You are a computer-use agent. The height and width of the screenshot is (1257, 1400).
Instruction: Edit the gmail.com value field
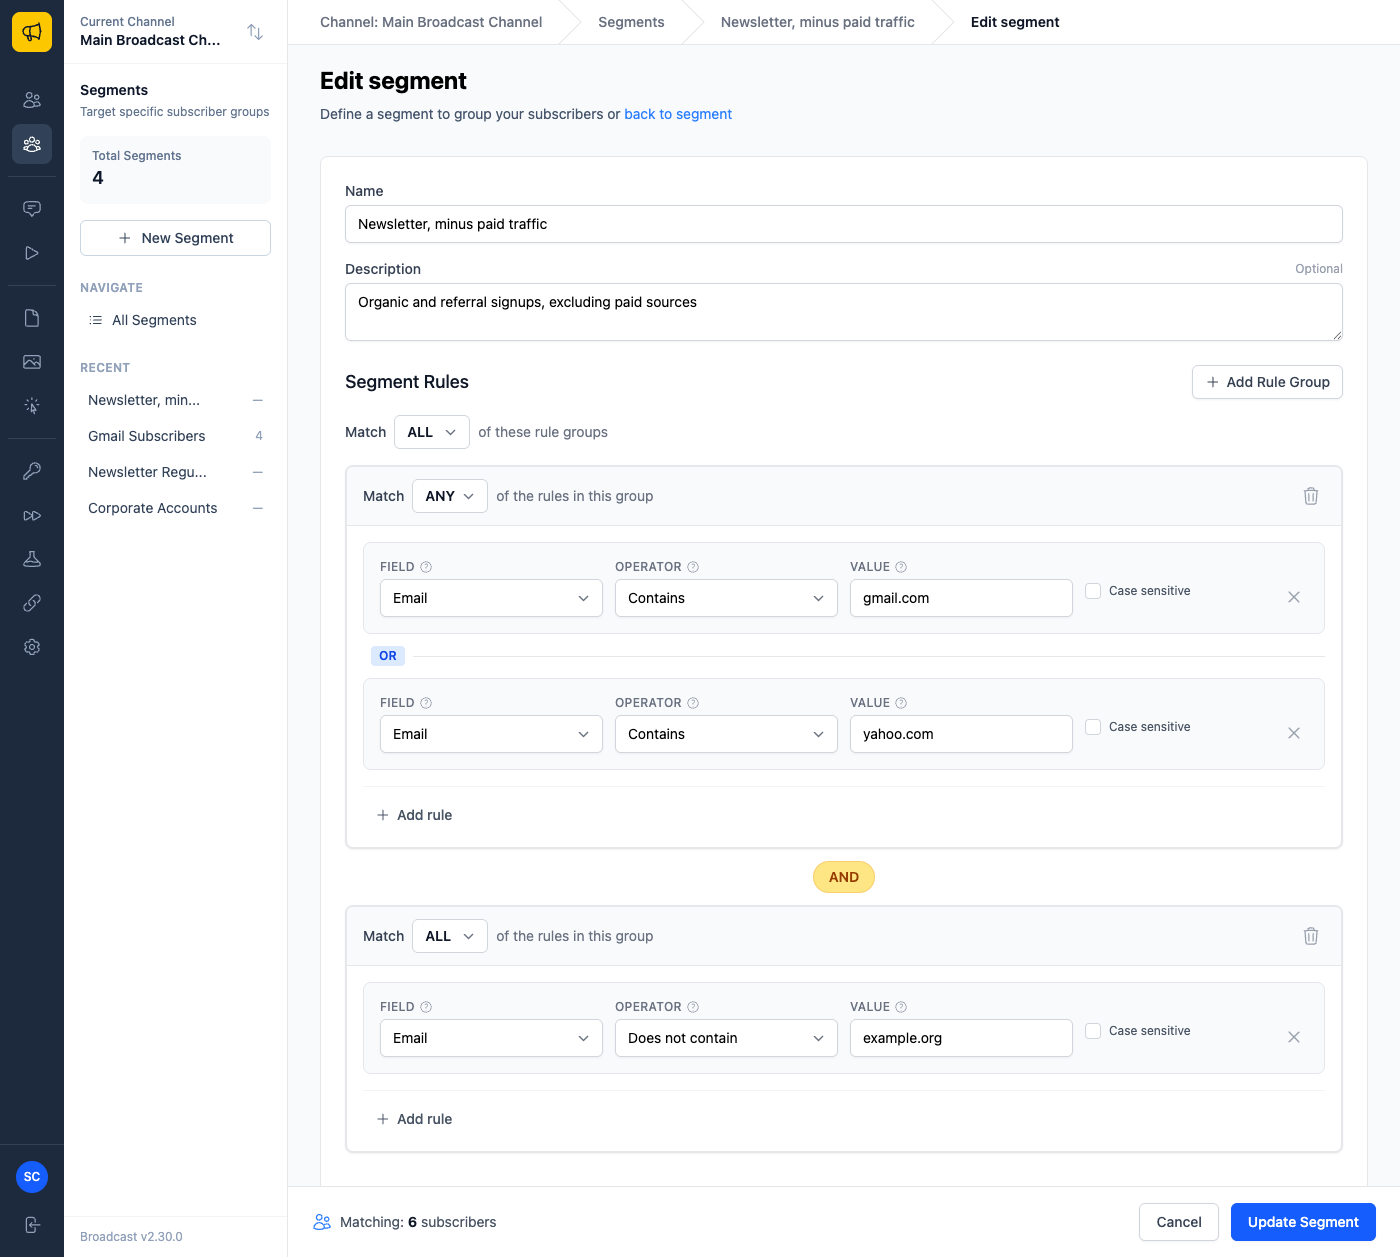(x=961, y=598)
